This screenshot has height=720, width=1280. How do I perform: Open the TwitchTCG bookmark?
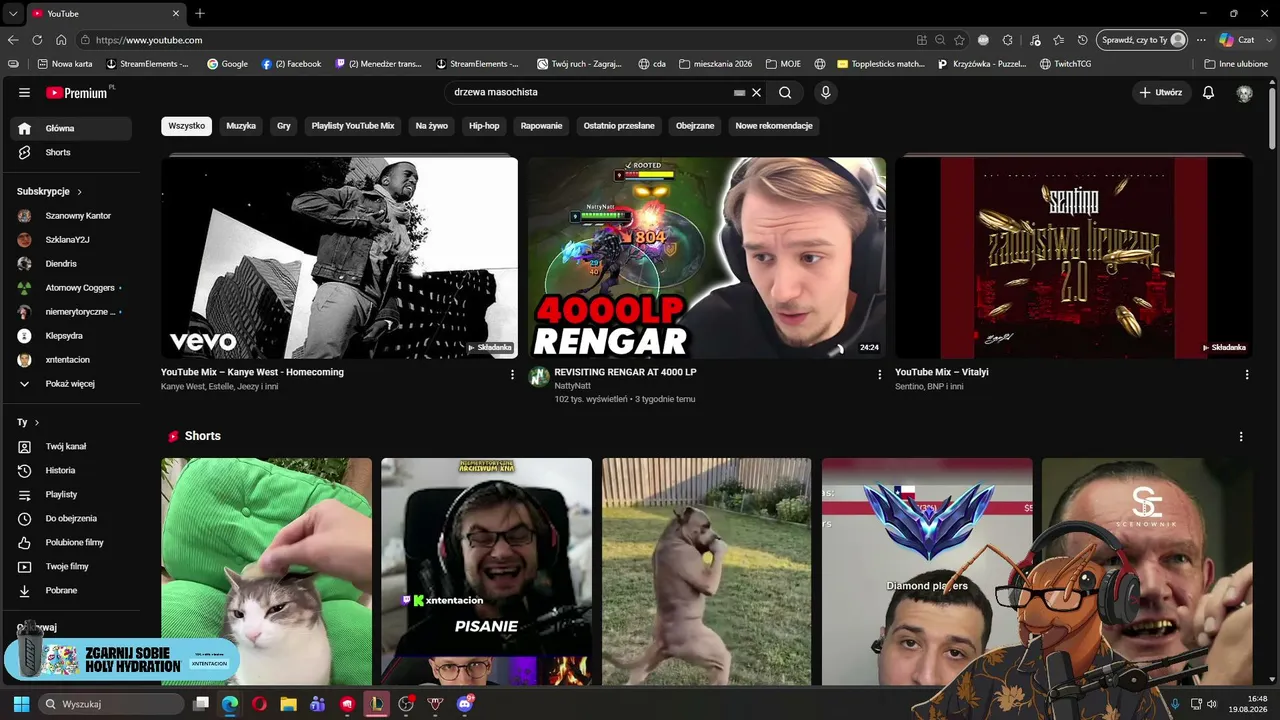(1065, 64)
